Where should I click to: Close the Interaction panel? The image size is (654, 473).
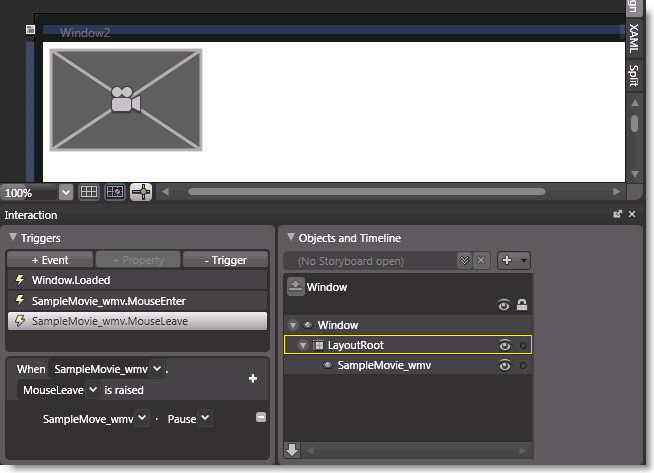632,214
